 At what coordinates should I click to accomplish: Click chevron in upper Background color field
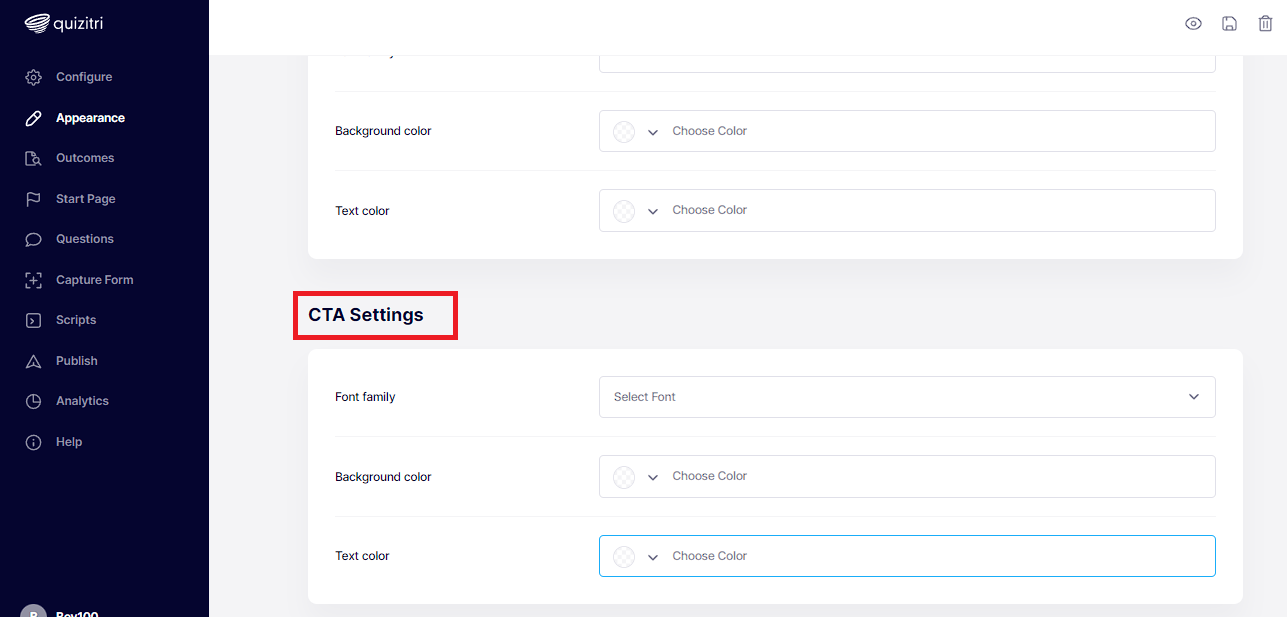(653, 132)
